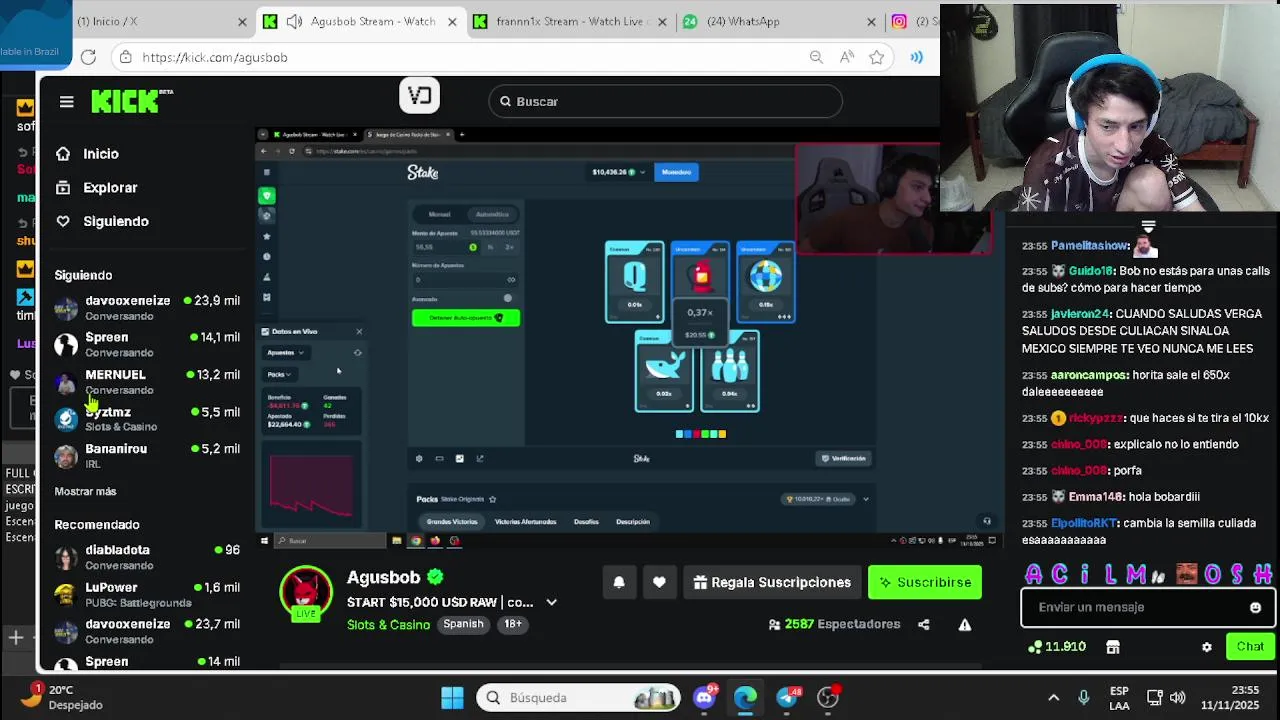The image size is (1280, 720).
Task: Open Microsoft Edge from taskbar
Action: 746,697
